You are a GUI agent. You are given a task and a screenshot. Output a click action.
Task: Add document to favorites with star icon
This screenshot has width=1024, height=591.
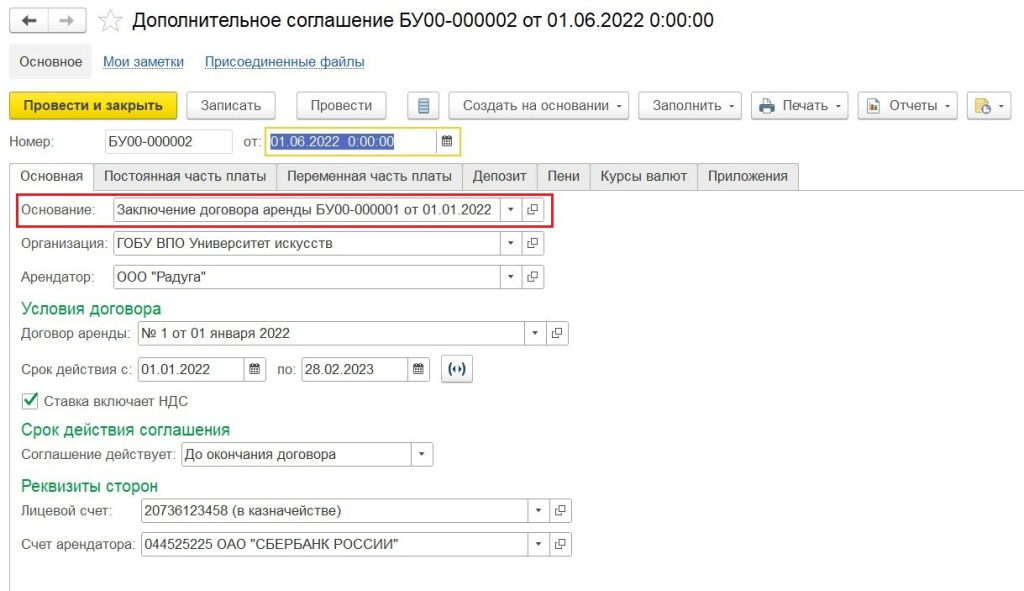click(110, 21)
